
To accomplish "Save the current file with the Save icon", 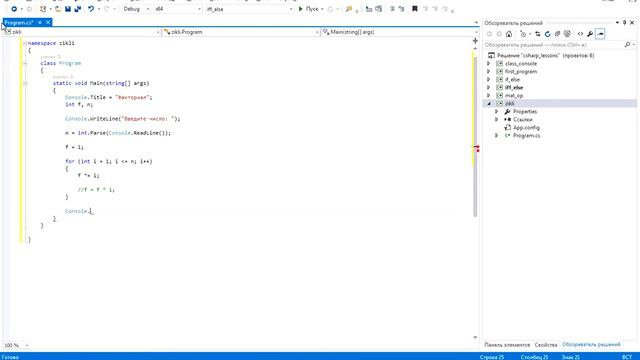I will [x=68, y=9].
